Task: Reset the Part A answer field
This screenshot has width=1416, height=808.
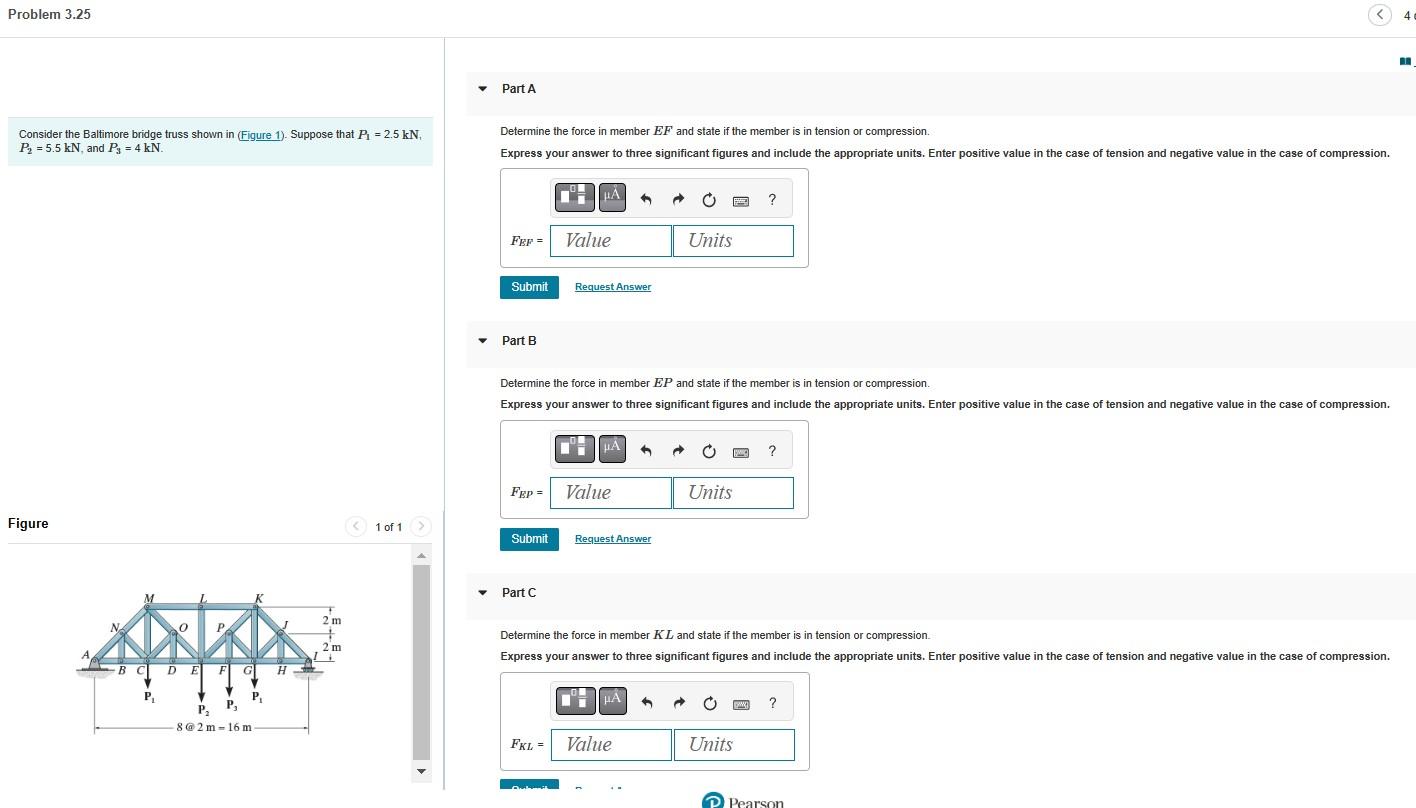Action: pos(709,200)
